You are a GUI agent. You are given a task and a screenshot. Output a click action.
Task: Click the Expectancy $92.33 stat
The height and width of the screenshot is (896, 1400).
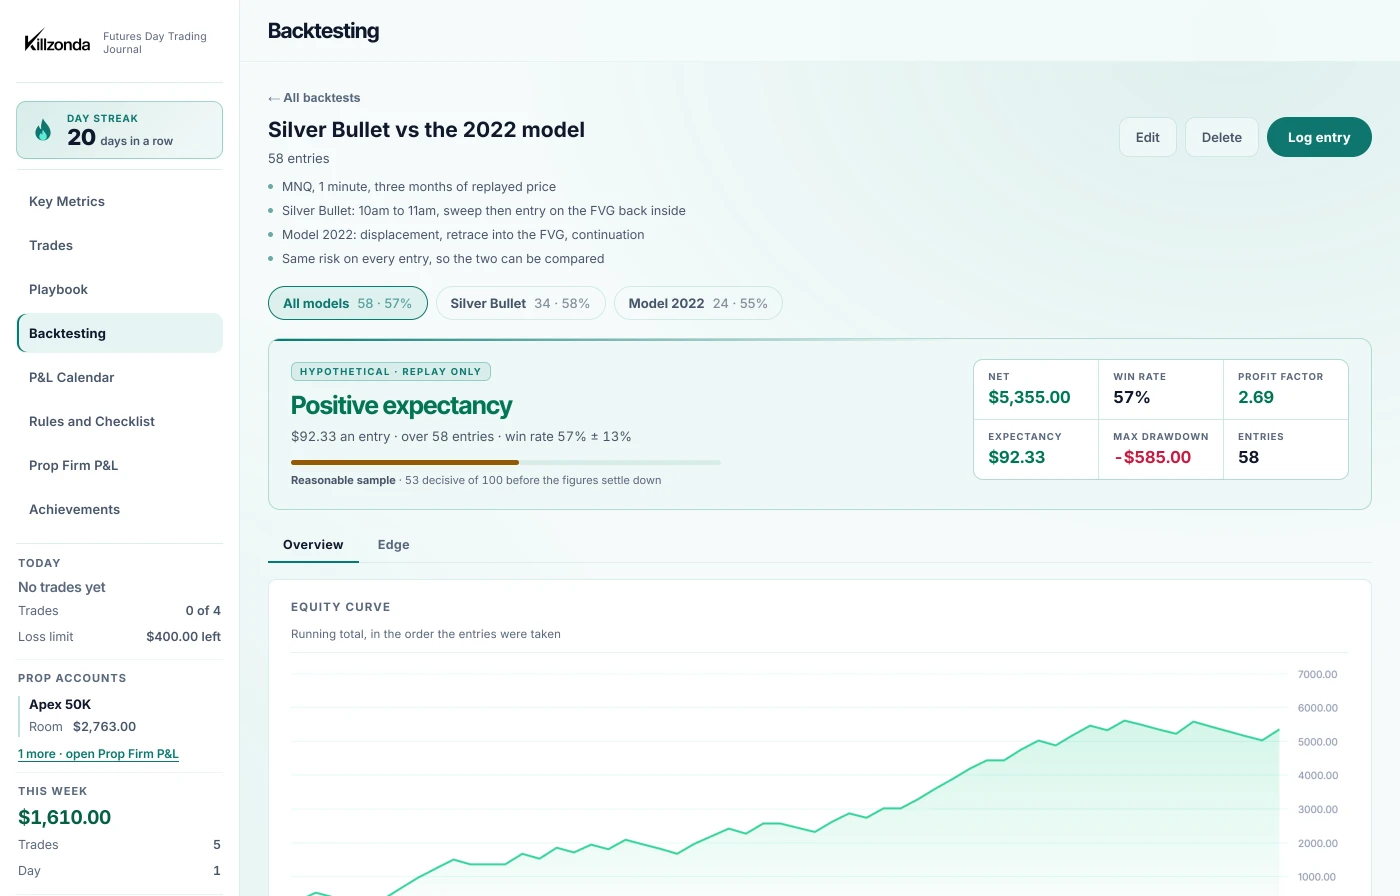click(x=1036, y=449)
